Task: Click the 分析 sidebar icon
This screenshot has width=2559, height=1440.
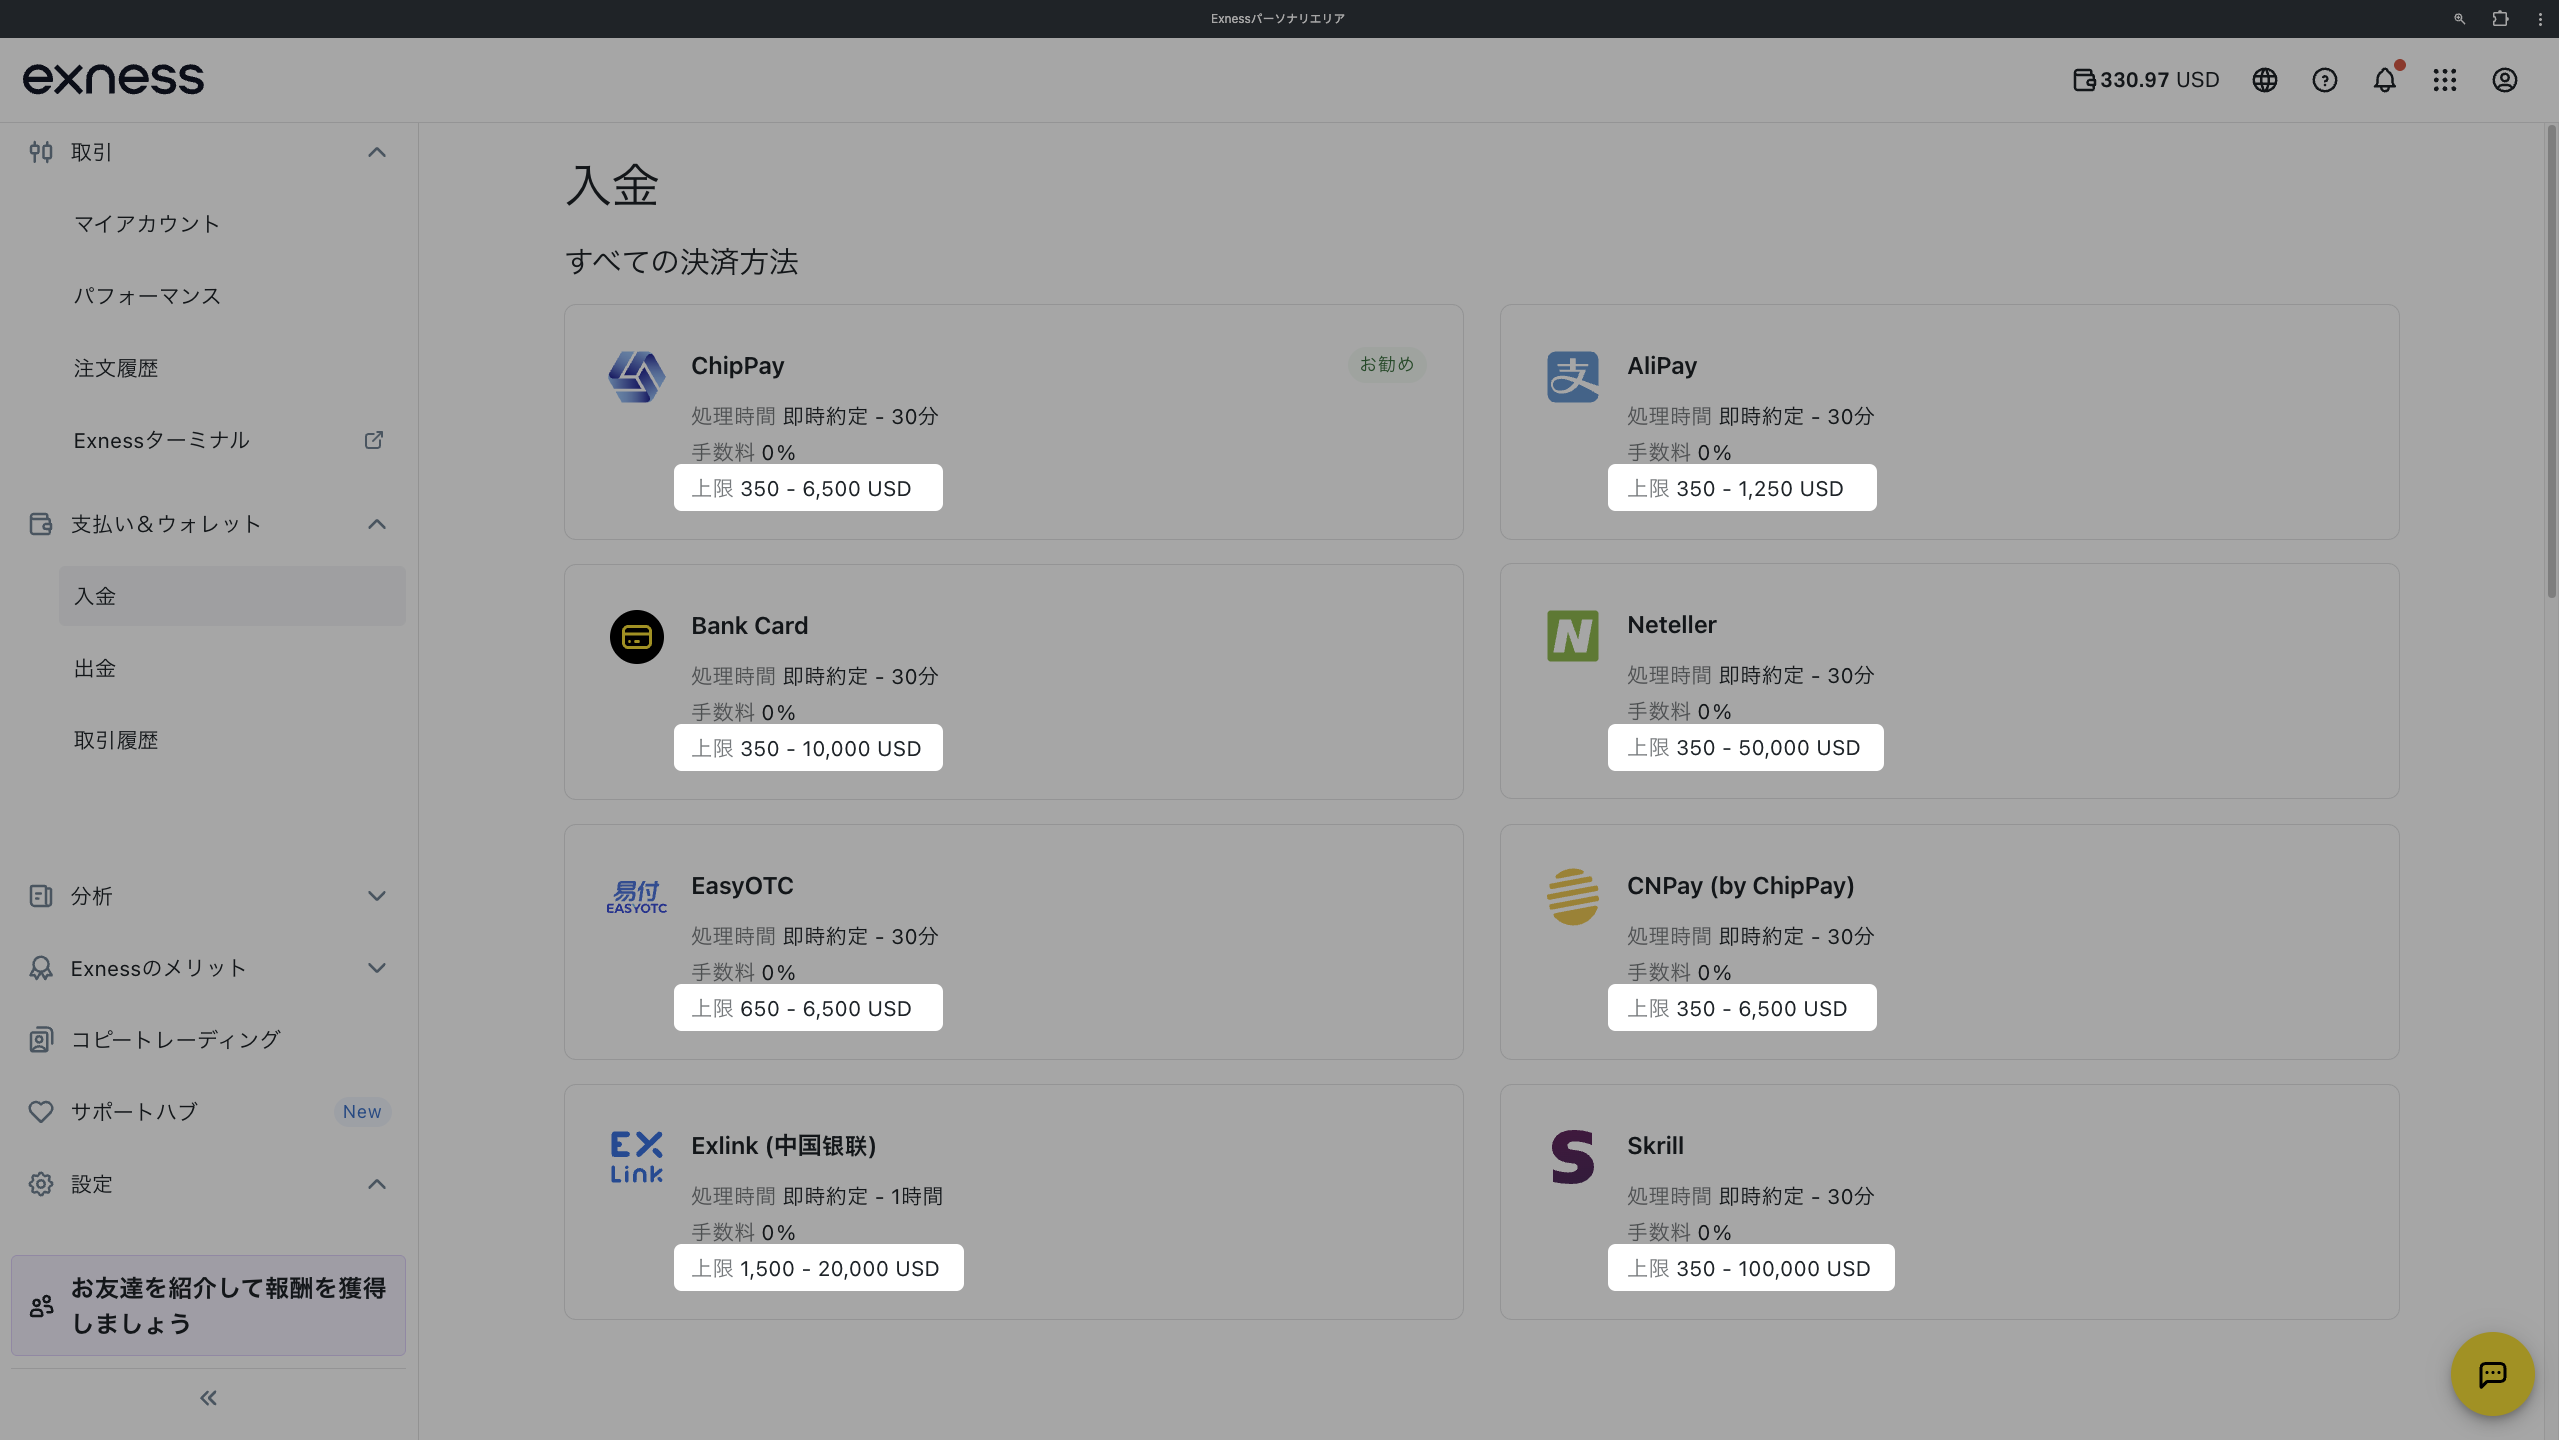Action: pyautogui.click(x=41, y=896)
